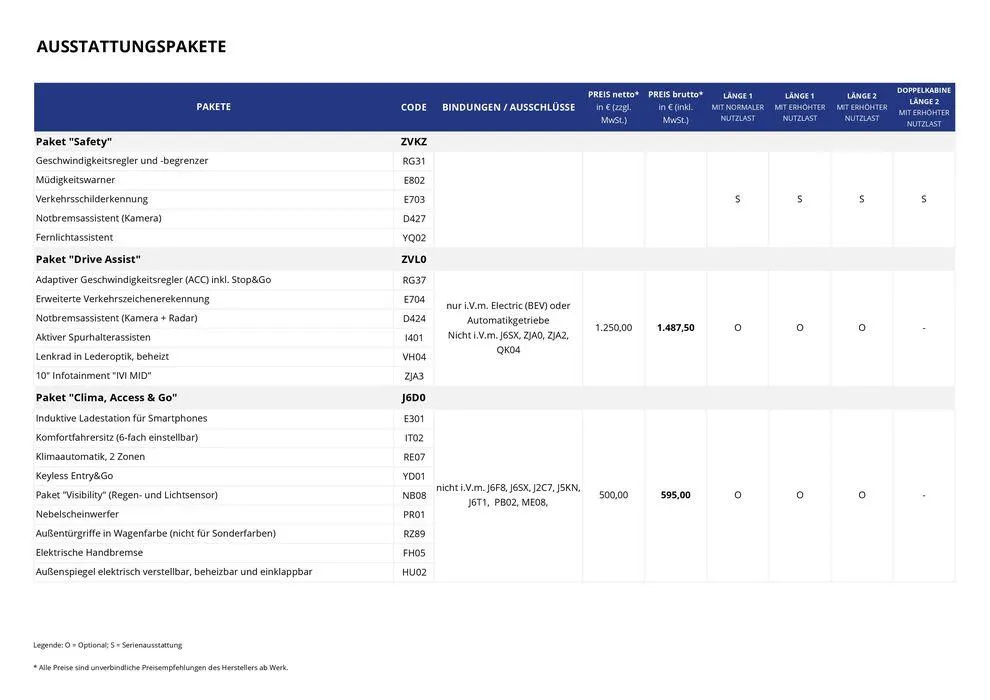This screenshot has width=990, height=700.
Task: Click the Keyless Entry&Go row
Action: pyautogui.click(x=75, y=476)
